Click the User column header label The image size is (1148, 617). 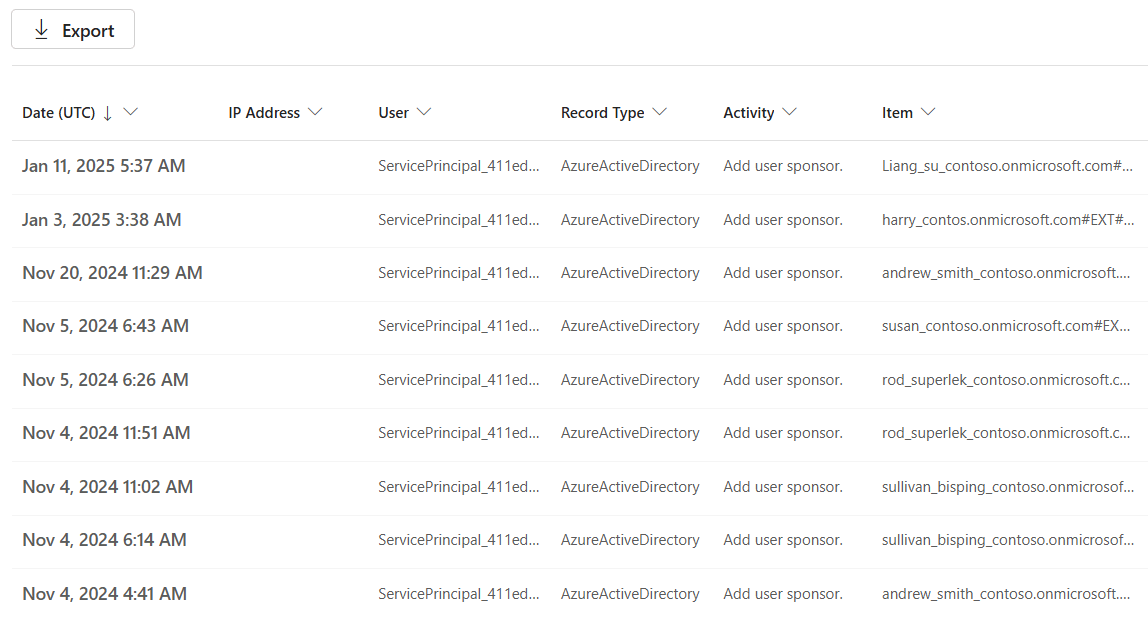tap(391, 112)
